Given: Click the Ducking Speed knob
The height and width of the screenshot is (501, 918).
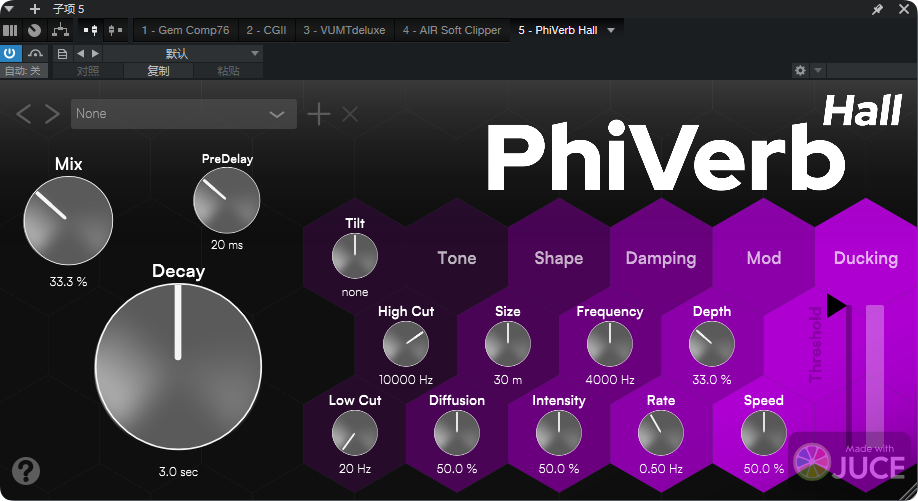Looking at the screenshot, I should [x=763, y=433].
